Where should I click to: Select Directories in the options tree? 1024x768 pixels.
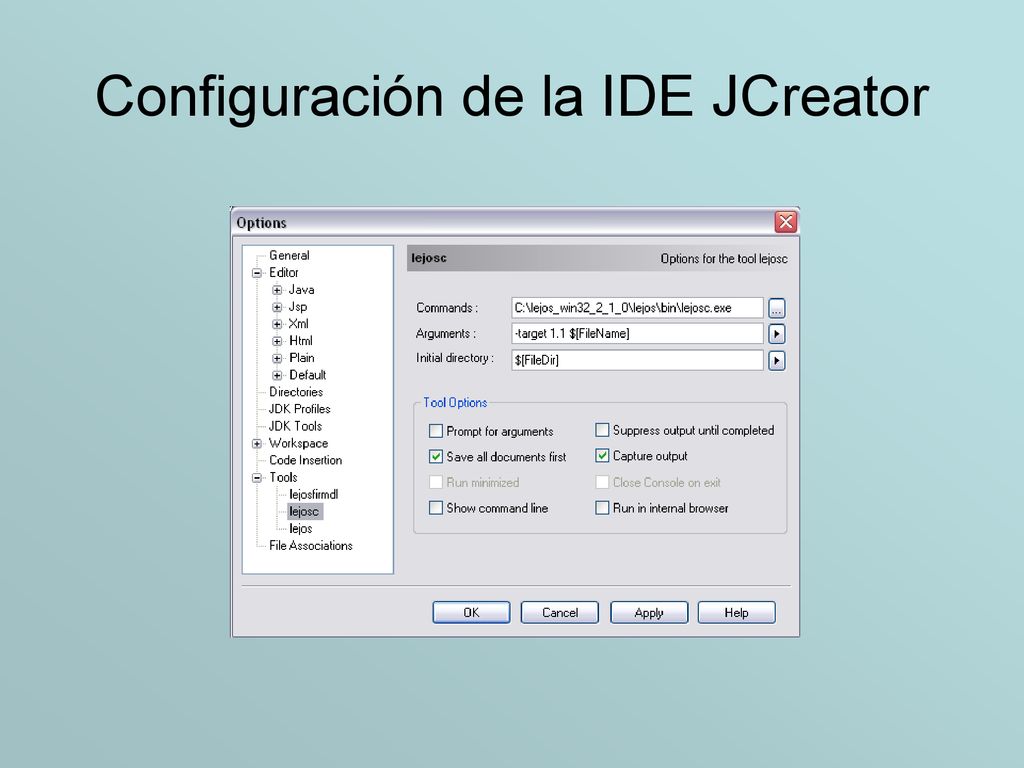[296, 392]
